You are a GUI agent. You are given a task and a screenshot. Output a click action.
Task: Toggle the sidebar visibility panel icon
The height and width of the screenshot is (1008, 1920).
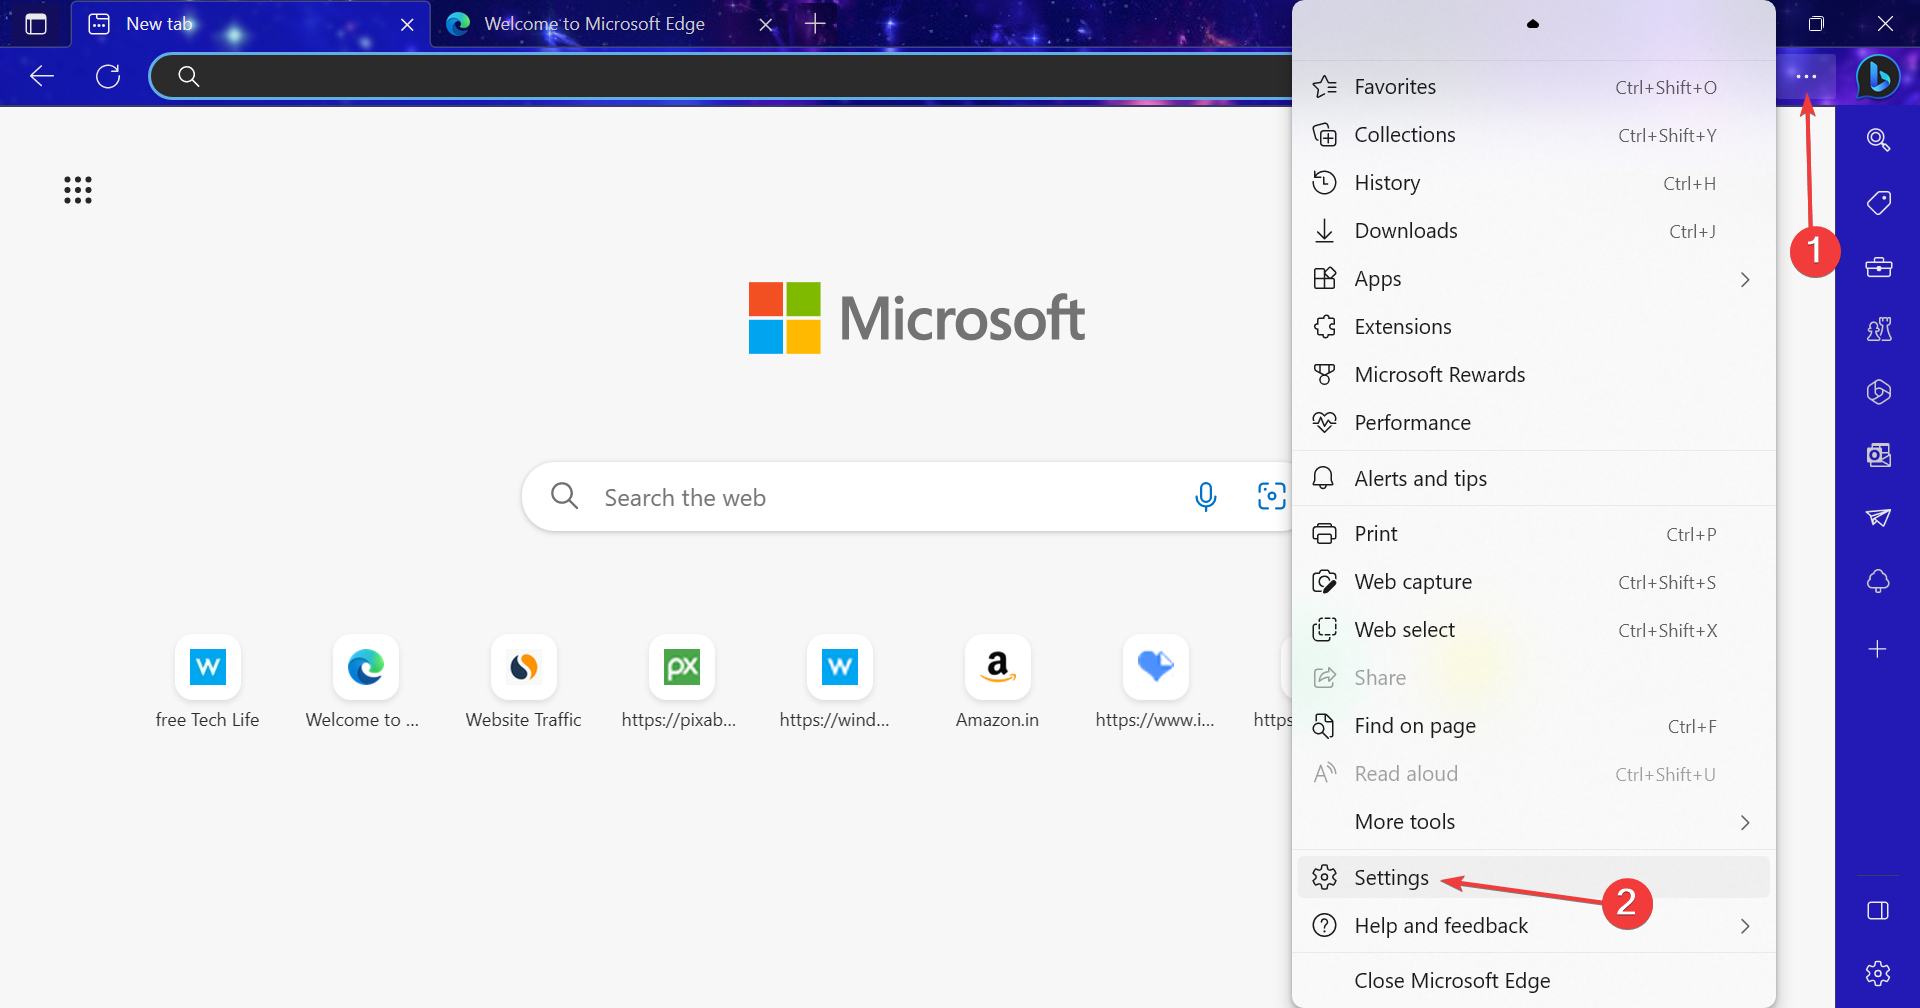tap(1878, 910)
